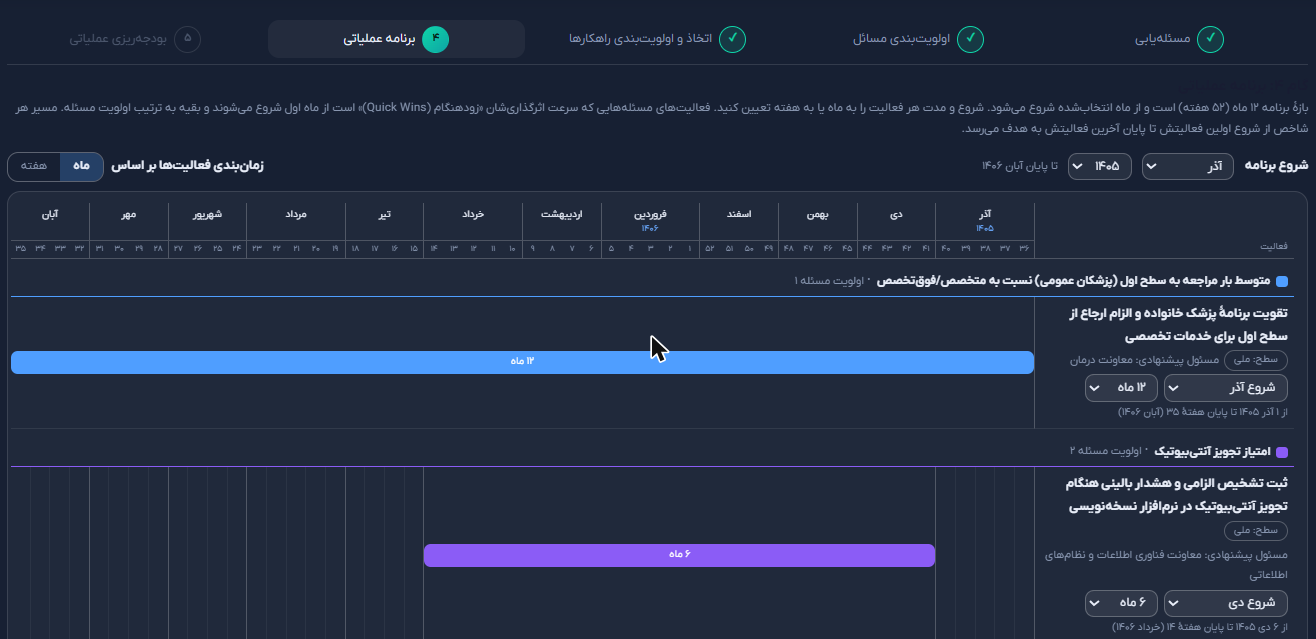Click step number 4 circle icon
1316x639 pixels.
[x=436, y=39]
